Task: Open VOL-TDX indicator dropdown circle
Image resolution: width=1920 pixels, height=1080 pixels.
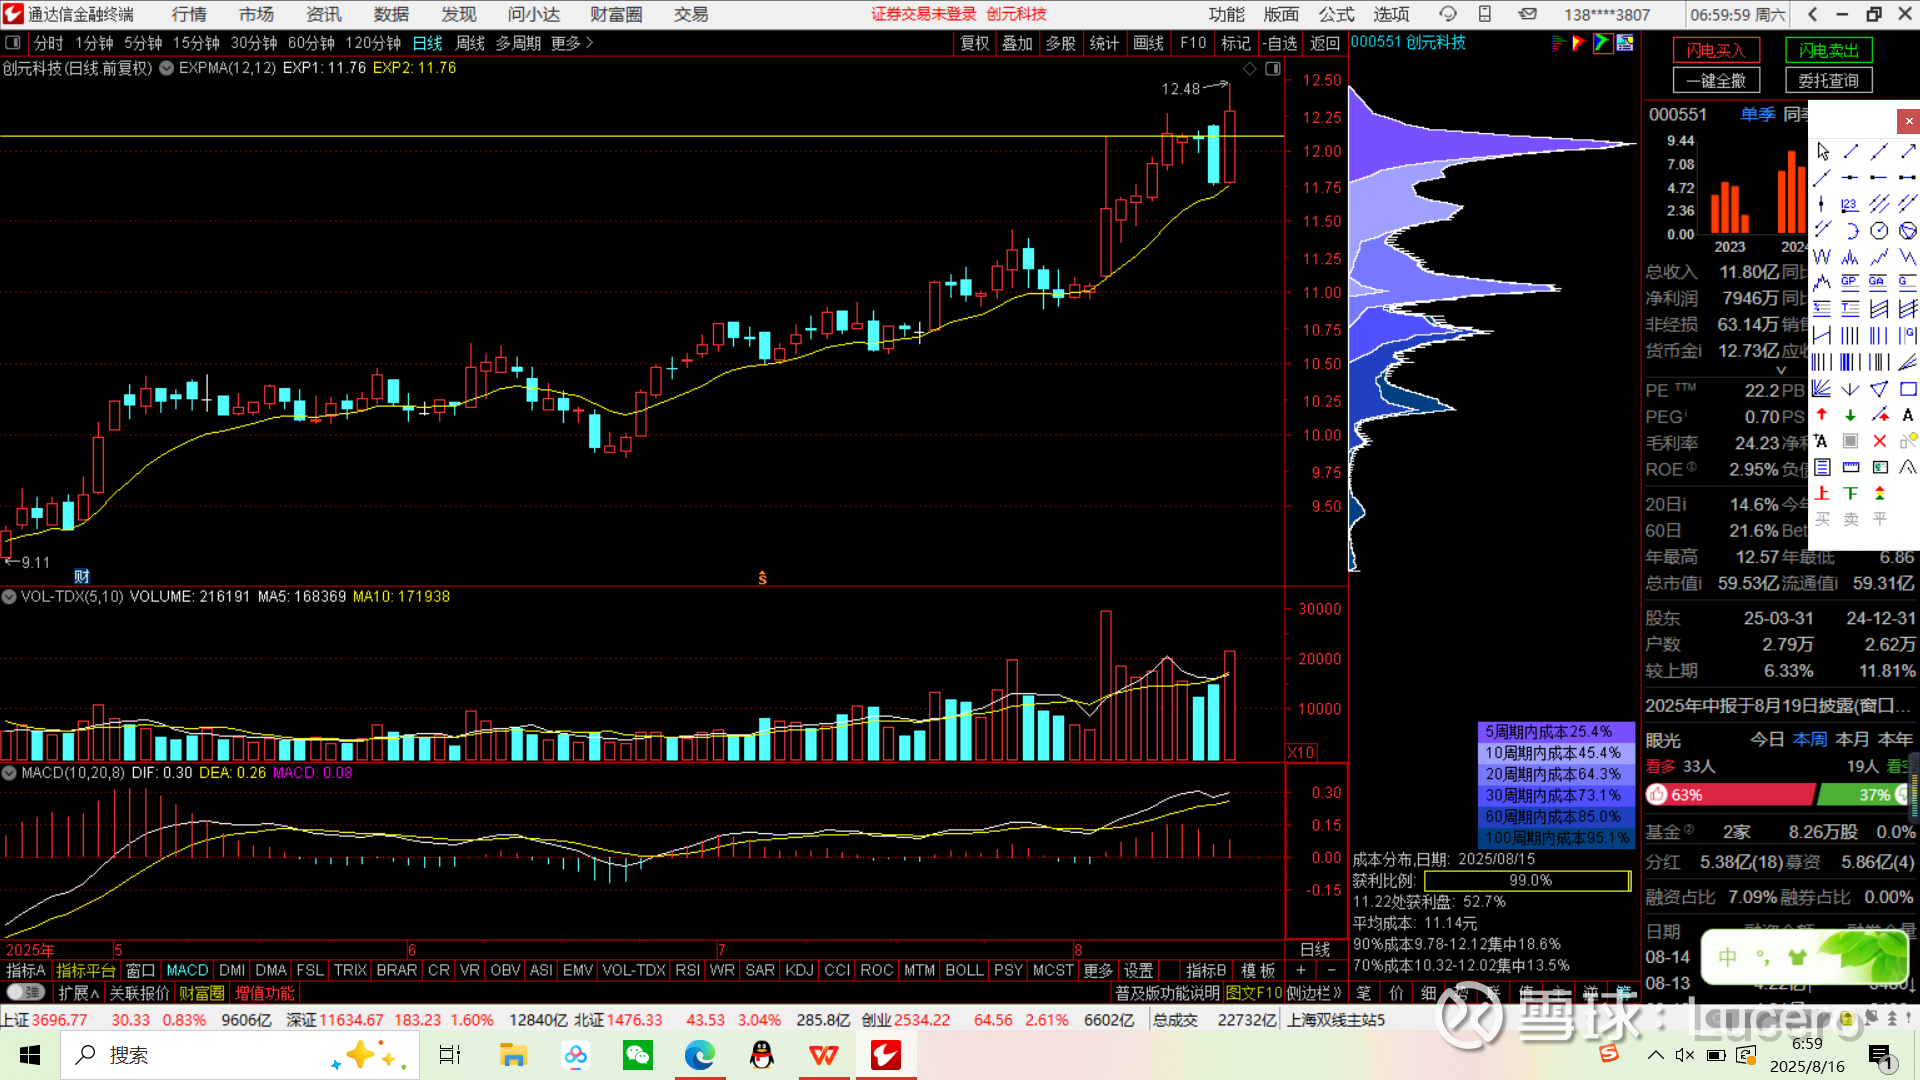Action: point(9,596)
